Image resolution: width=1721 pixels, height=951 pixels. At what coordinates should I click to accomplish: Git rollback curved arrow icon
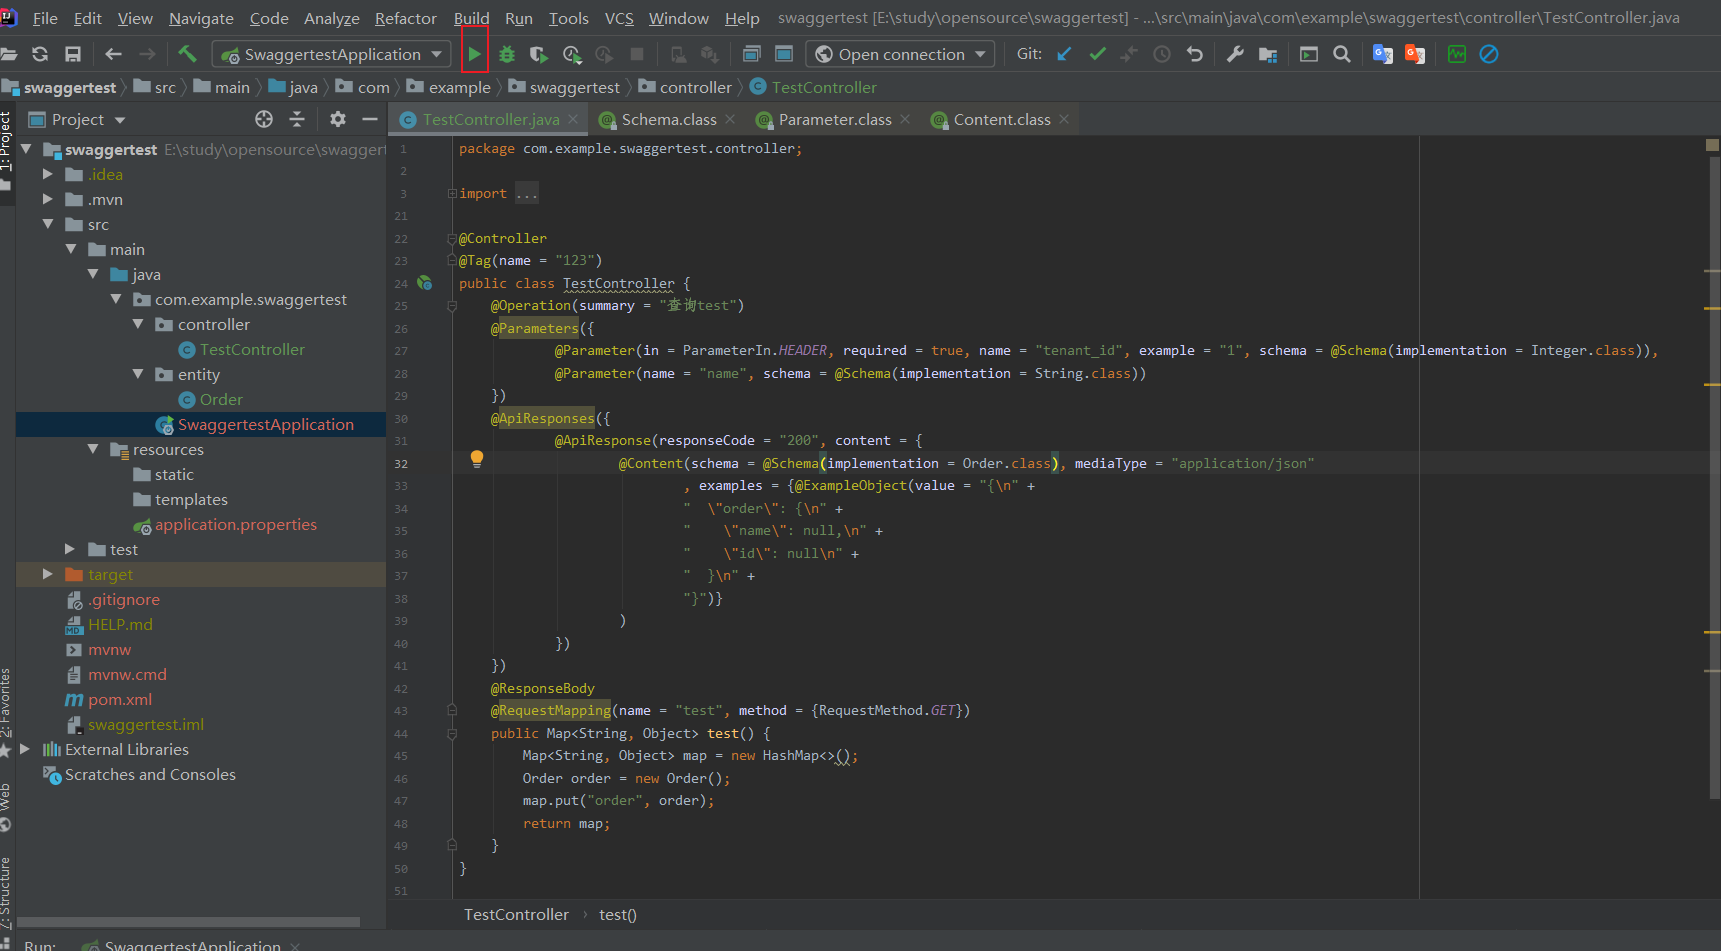(1194, 54)
